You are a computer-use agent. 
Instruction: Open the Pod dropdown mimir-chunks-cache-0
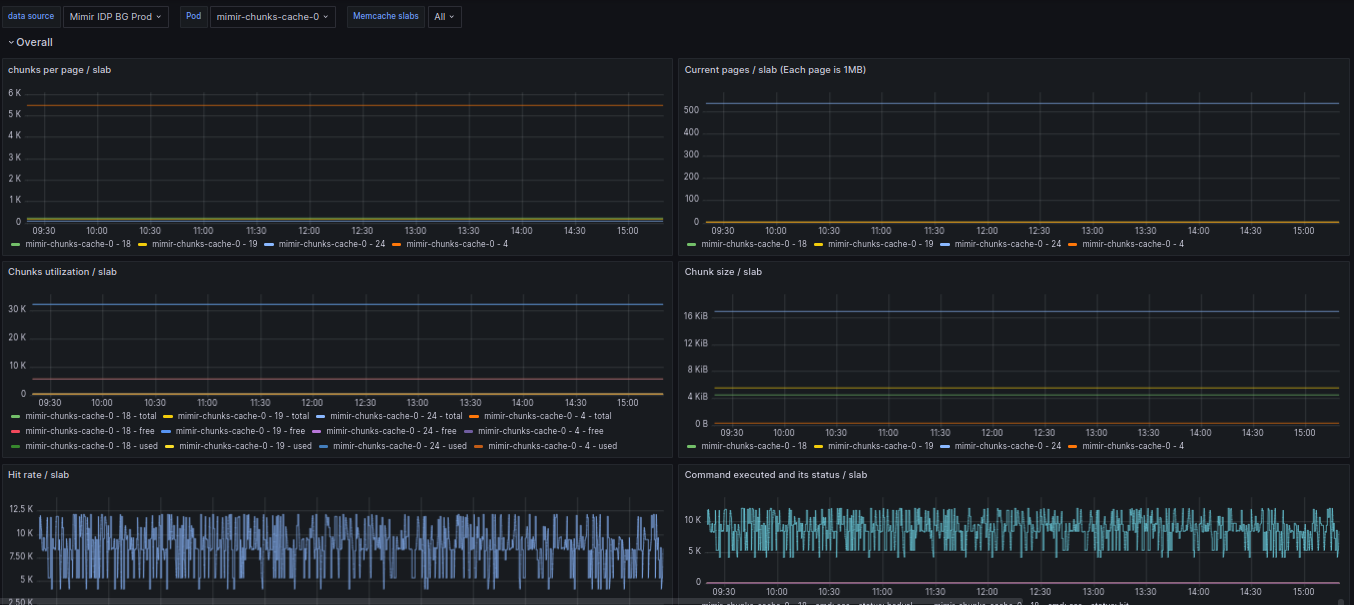[x=272, y=17]
